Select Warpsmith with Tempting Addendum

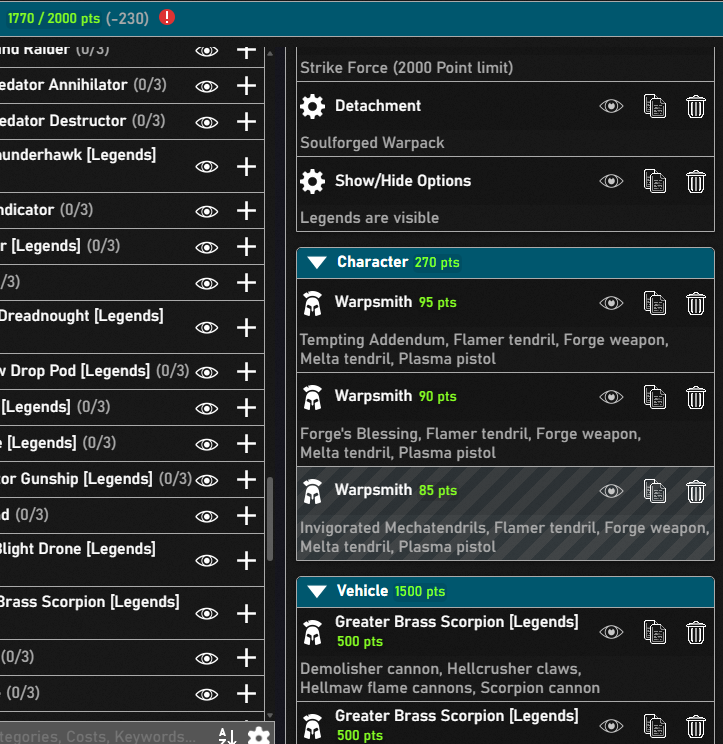coord(505,326)
